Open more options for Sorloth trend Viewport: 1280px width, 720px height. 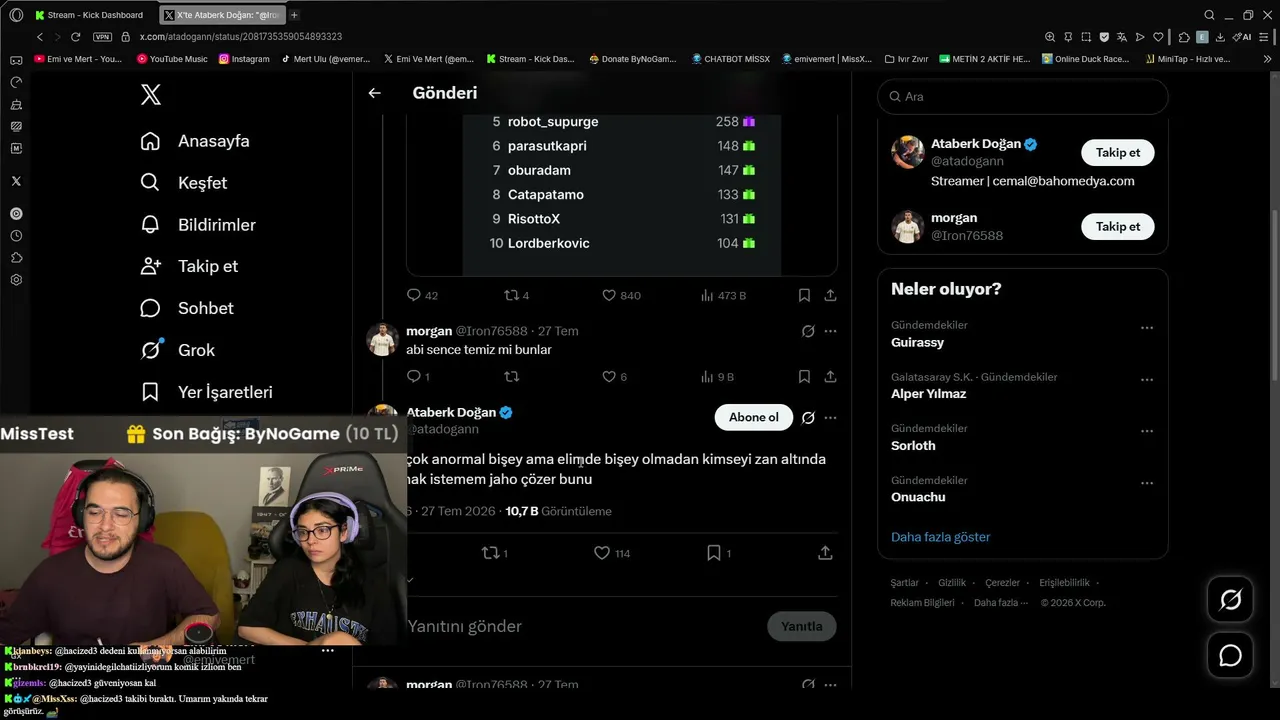[1147, 431]
